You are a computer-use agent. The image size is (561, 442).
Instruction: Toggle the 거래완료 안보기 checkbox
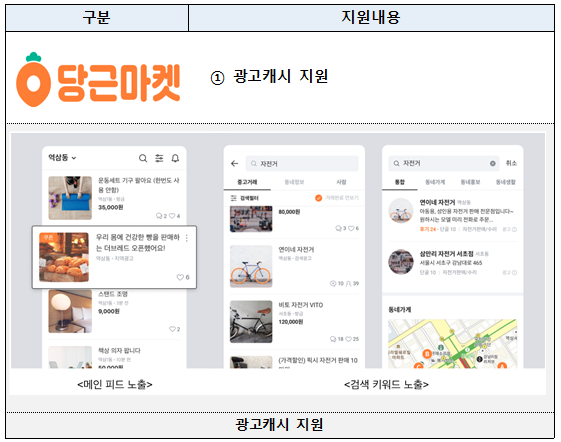click(318, 198)
